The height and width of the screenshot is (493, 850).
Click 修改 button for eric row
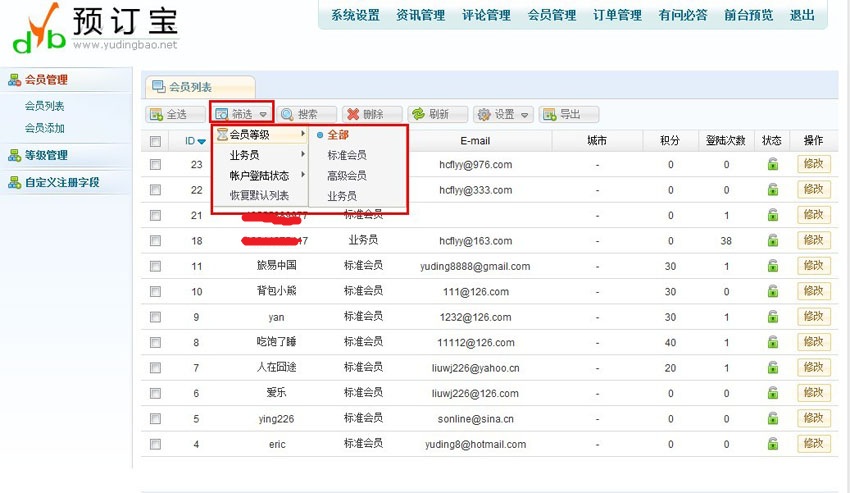[x=814, y=444]
